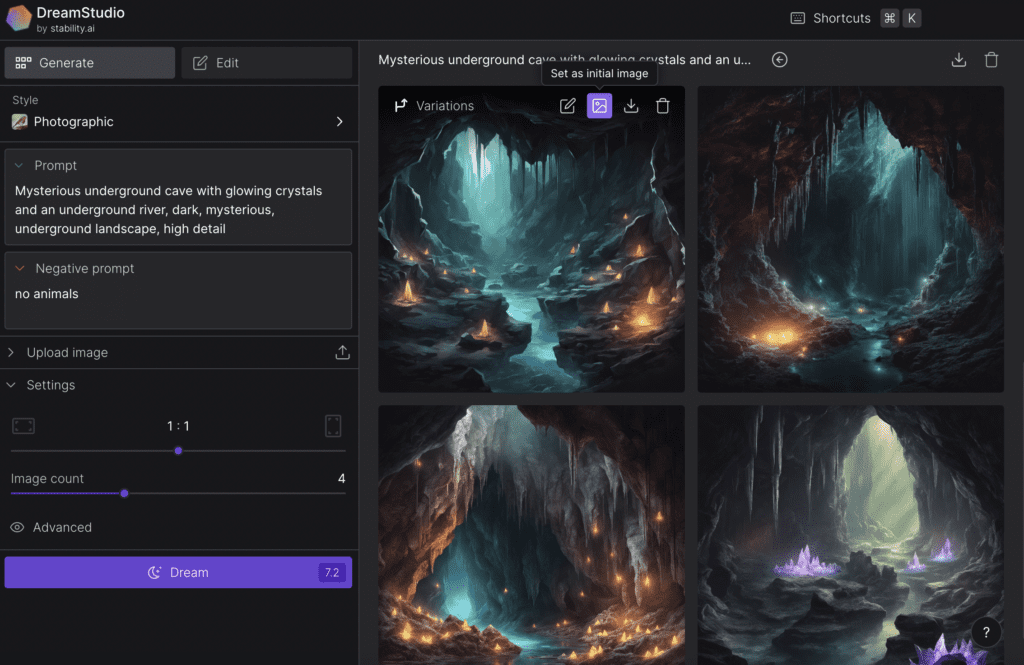The width and height of the screenshot is (1024, 665).
Task: Delete the first cave image via trash icon
Action: [663, 106]
